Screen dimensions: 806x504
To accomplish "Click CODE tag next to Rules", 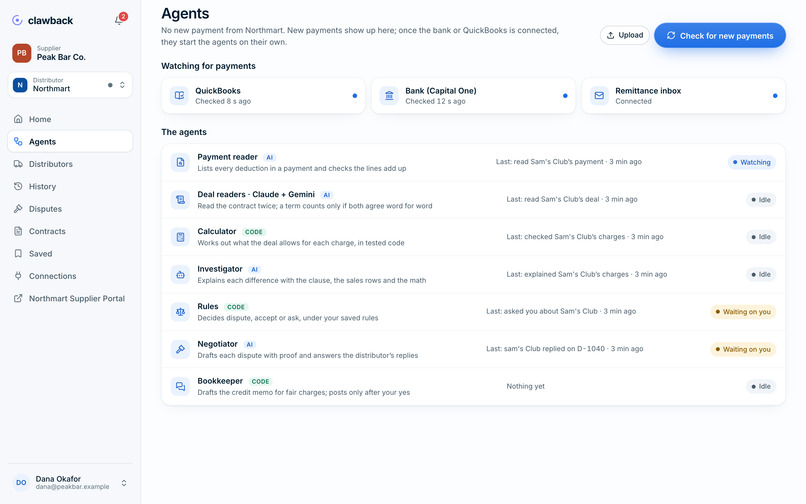I will [235, 307].
